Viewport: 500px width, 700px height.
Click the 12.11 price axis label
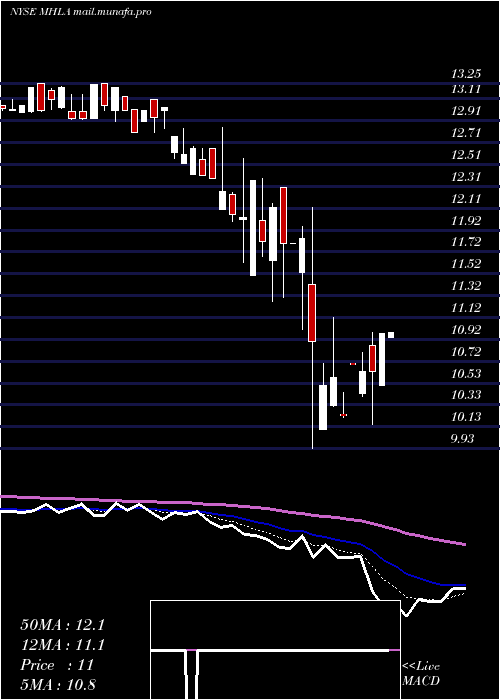(x=466, y=198)
